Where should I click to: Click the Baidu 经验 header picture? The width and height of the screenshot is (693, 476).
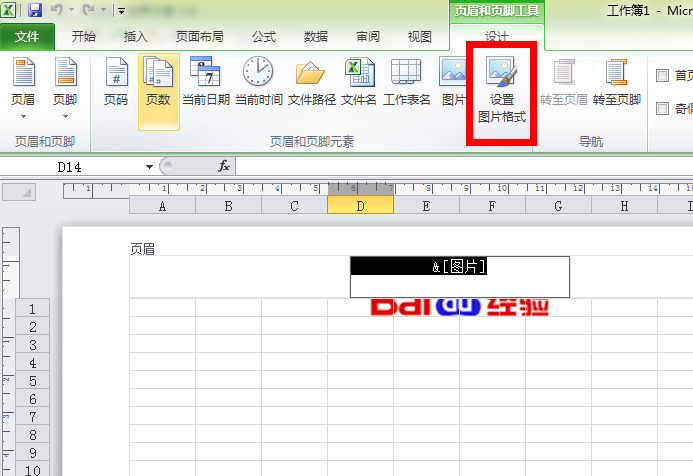(460, 307)
